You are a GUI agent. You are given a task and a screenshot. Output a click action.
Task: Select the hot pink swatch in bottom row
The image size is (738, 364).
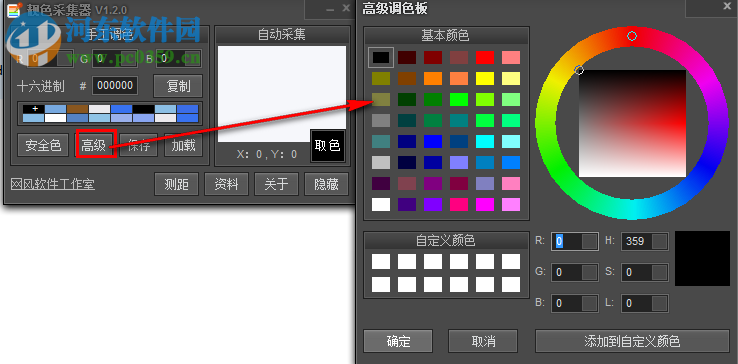pos(459,204)
